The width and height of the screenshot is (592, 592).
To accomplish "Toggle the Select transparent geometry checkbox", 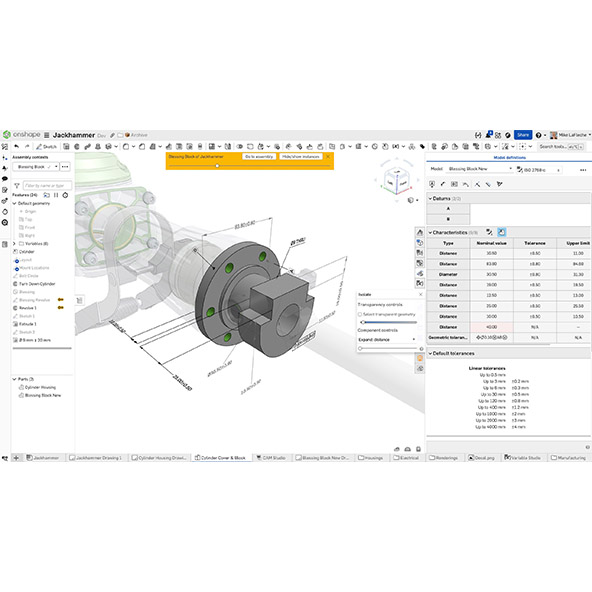I will click(x=360, y=314).
